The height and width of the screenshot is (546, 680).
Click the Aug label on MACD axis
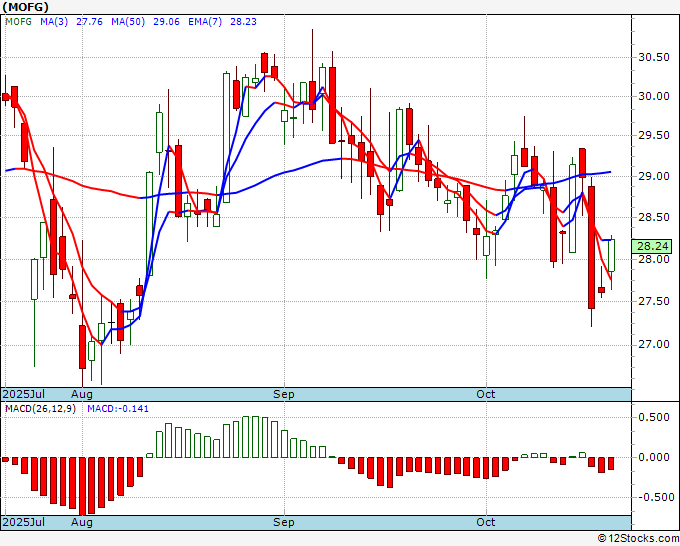[82, 522]
